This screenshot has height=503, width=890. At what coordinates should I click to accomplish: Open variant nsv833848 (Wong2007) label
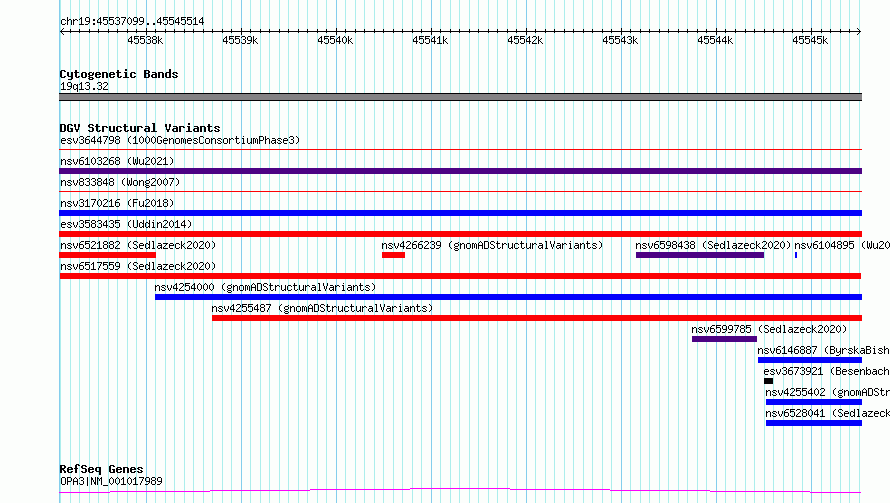[120, 182]
